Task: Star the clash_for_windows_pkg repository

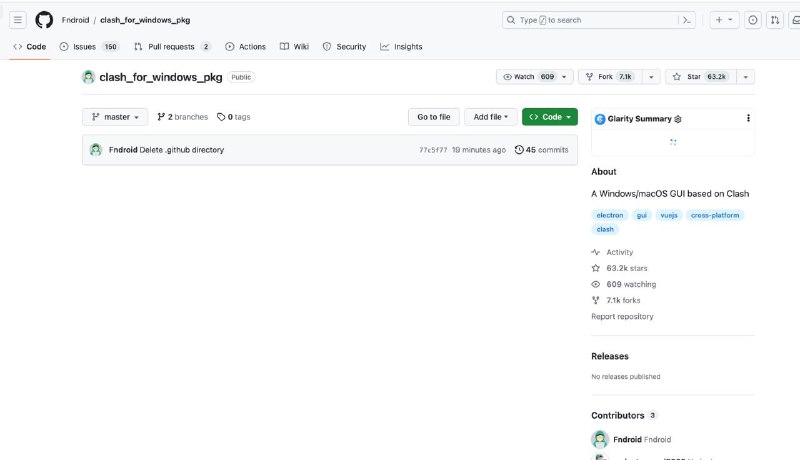Action: 699,77
